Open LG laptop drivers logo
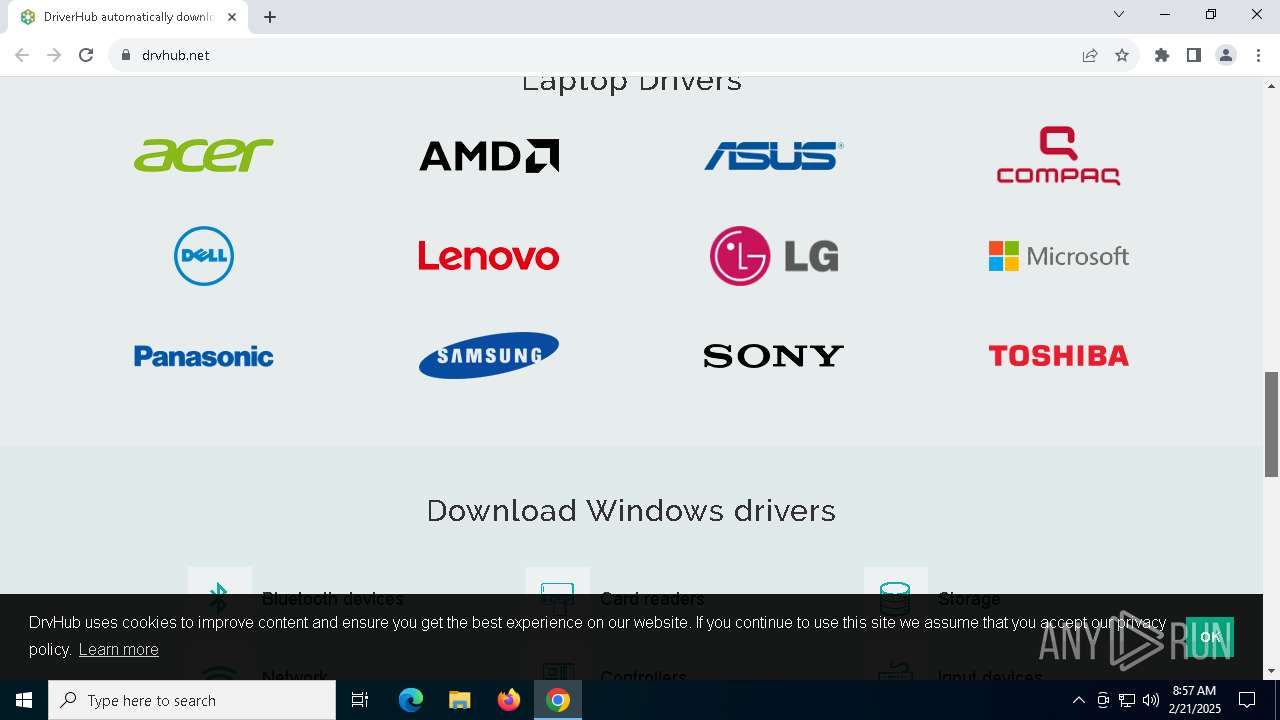The height and width of the screenshot is (720, 1280). point(774,256)
